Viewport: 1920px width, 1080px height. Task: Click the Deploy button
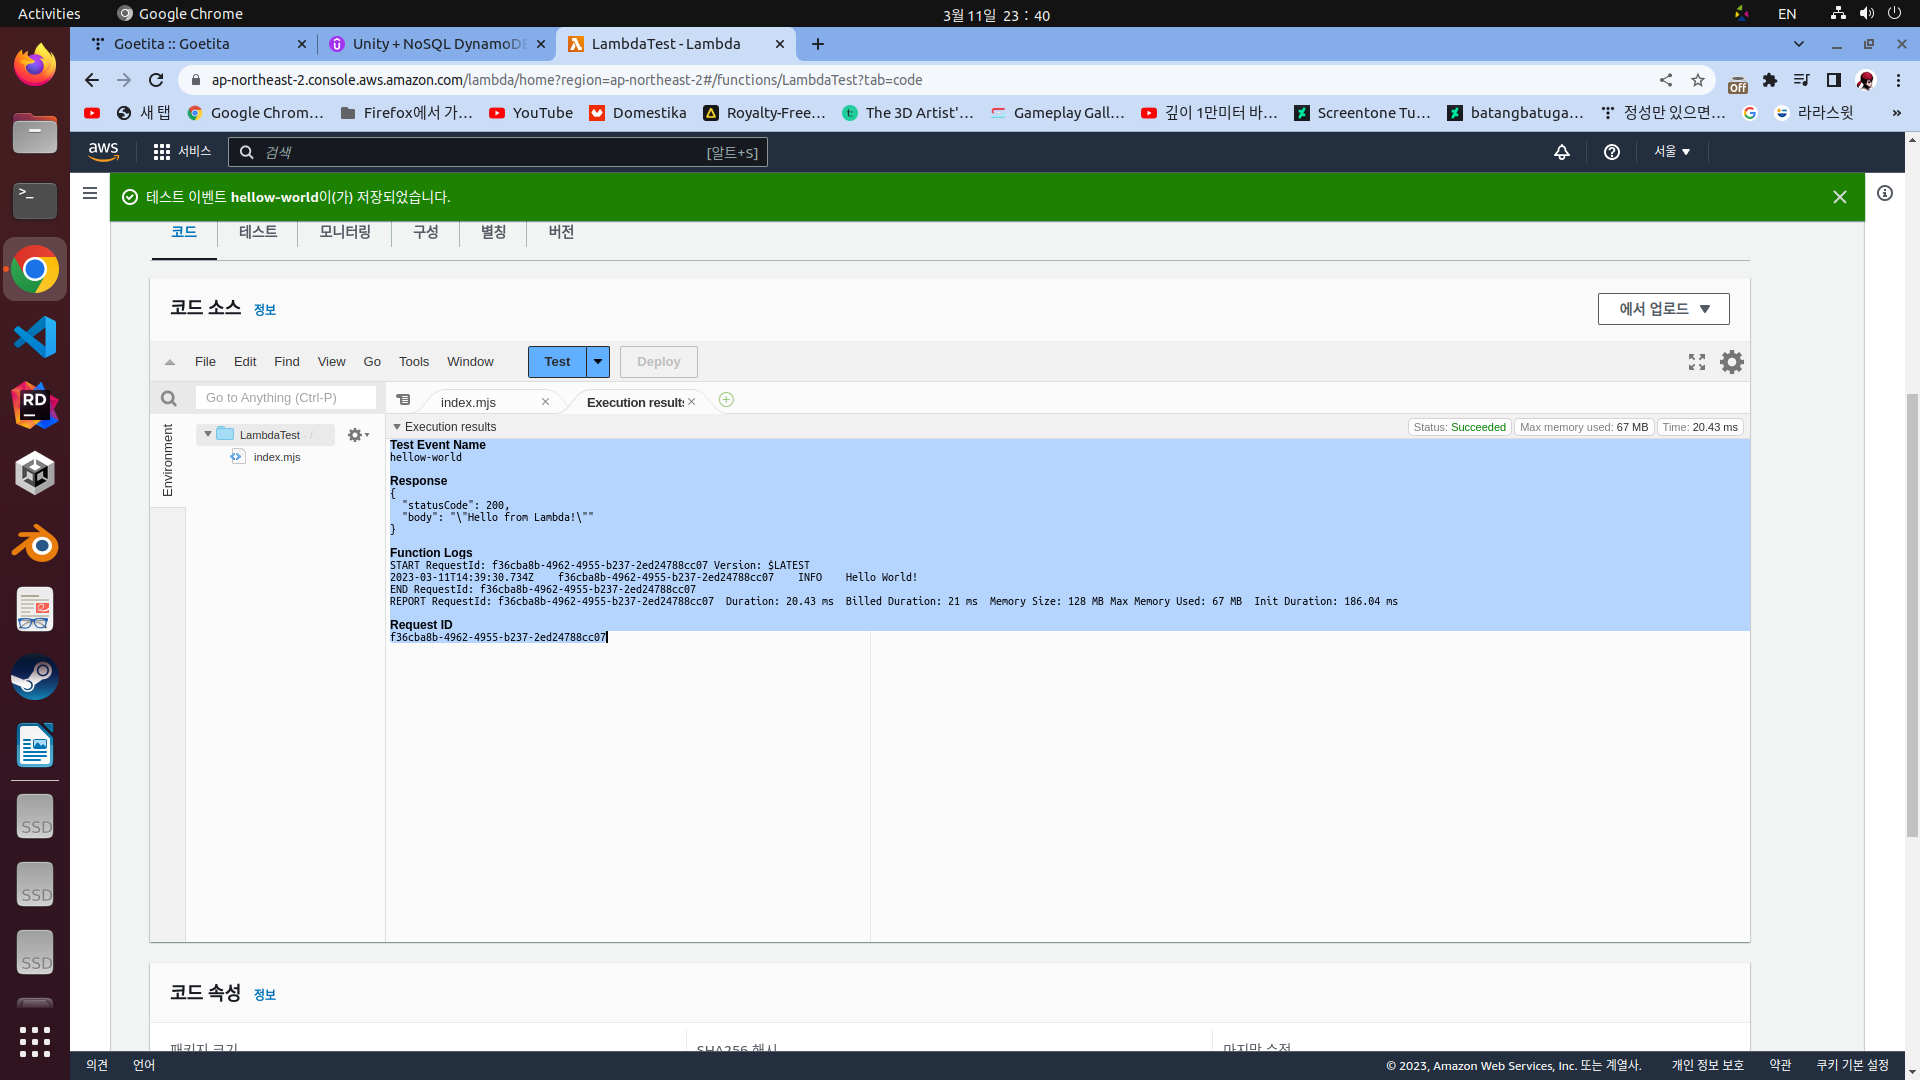(x=658, y=362)
